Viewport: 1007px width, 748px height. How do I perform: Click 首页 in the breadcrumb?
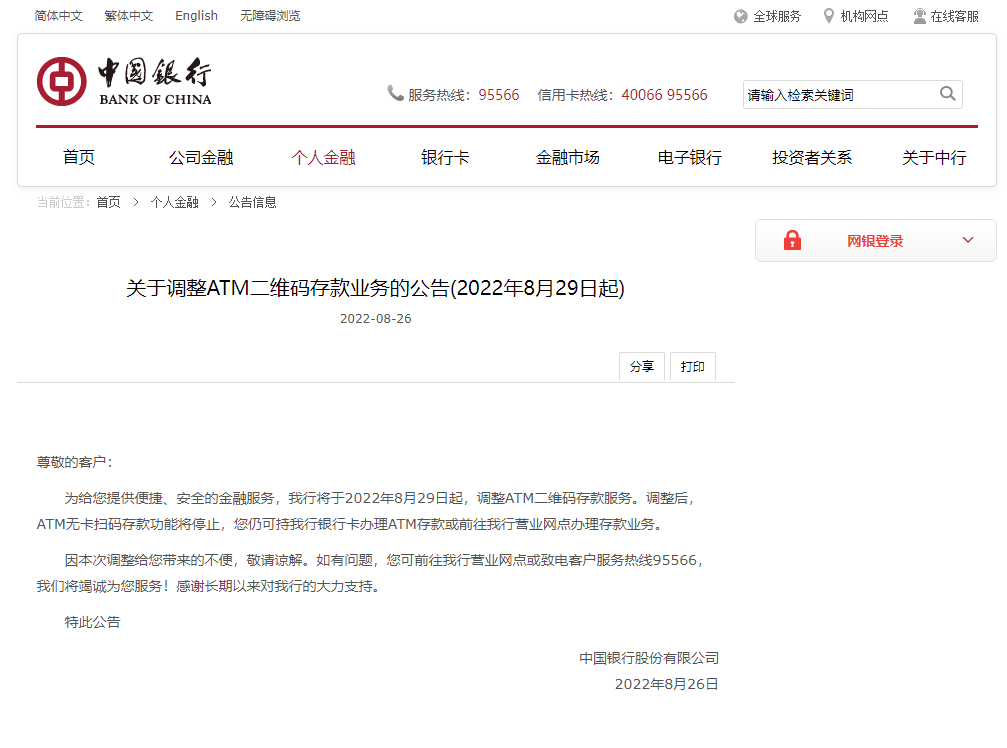click(x=109, y=202)
